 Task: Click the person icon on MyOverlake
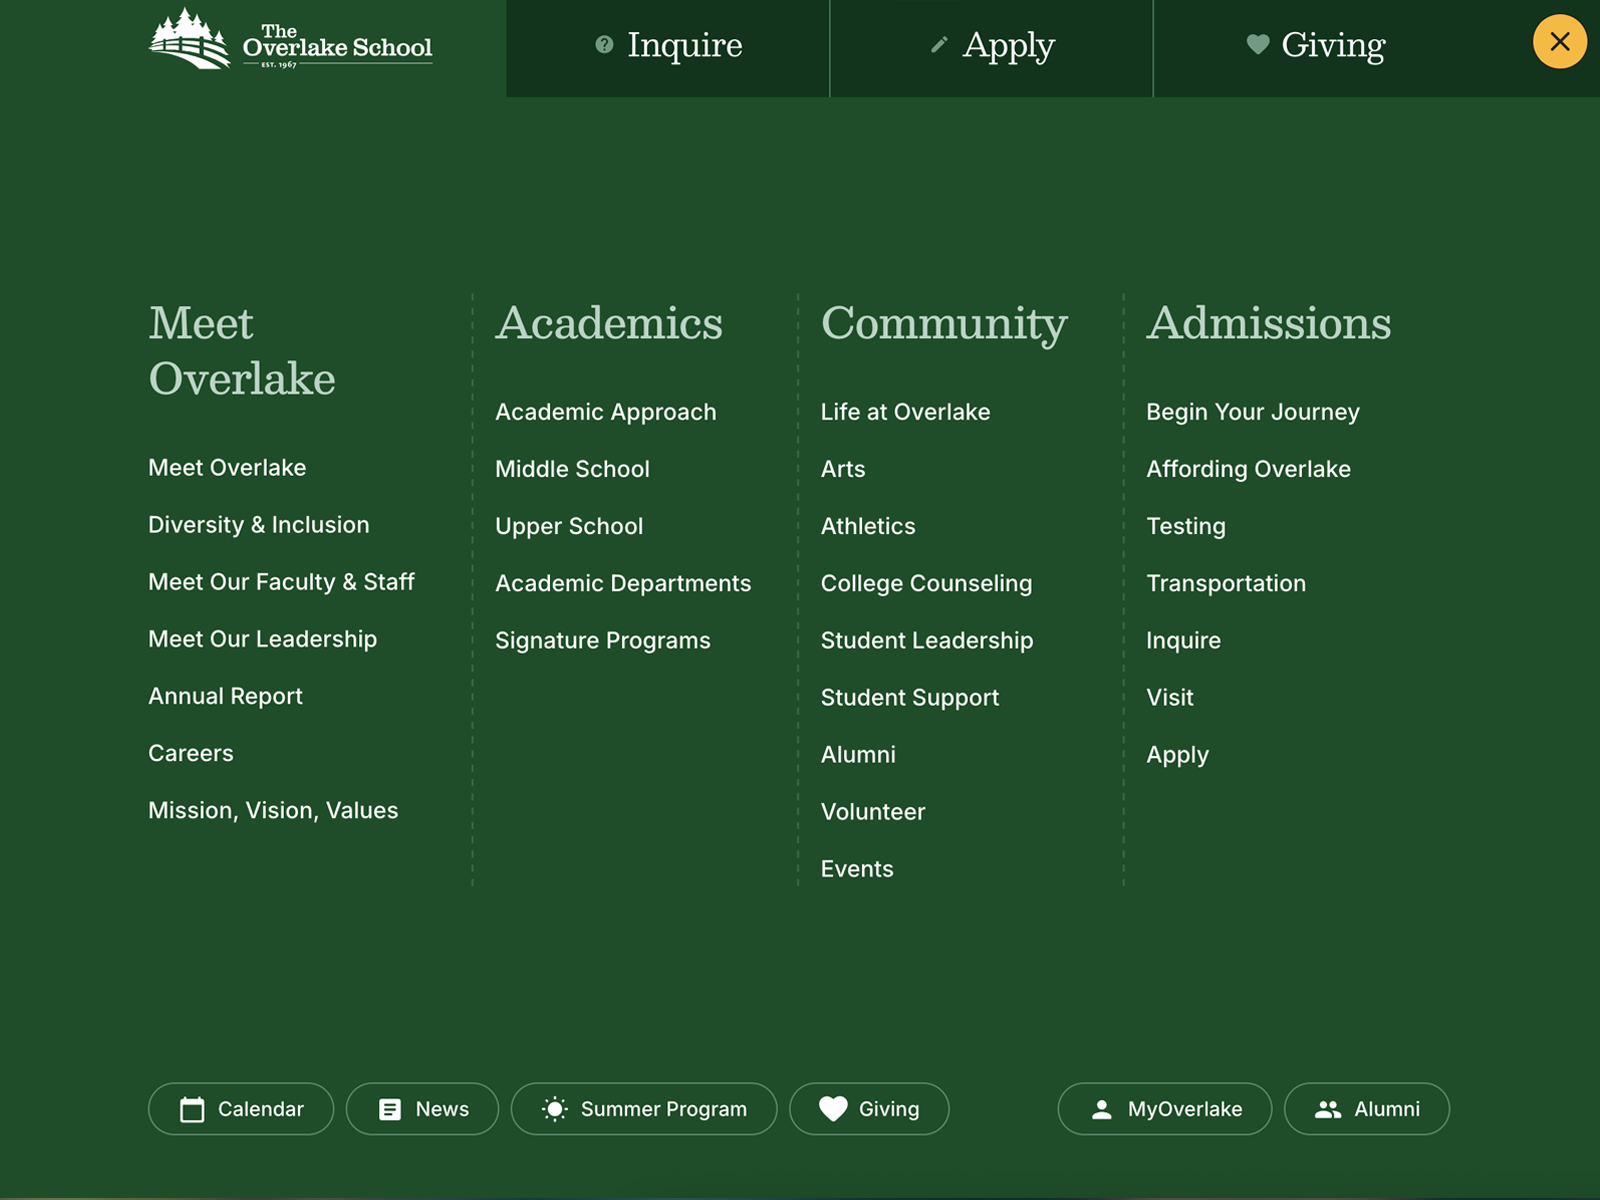click(1100, 1108)
